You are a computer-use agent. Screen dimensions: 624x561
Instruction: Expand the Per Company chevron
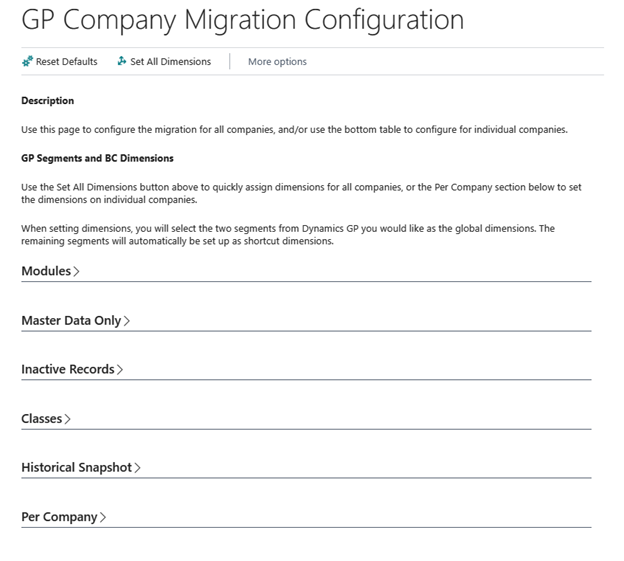[x=103, y=518]
